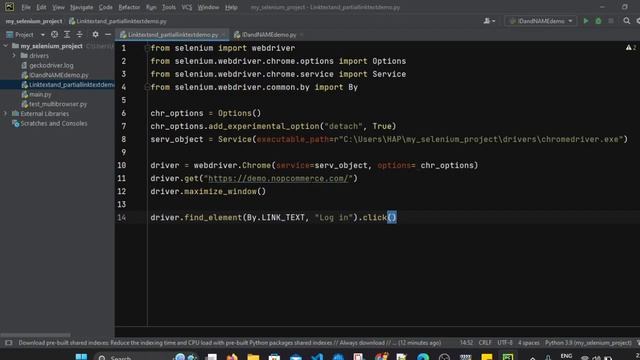
Task: Click Search Everywhere magnifier icon
Action: [627, 21]
